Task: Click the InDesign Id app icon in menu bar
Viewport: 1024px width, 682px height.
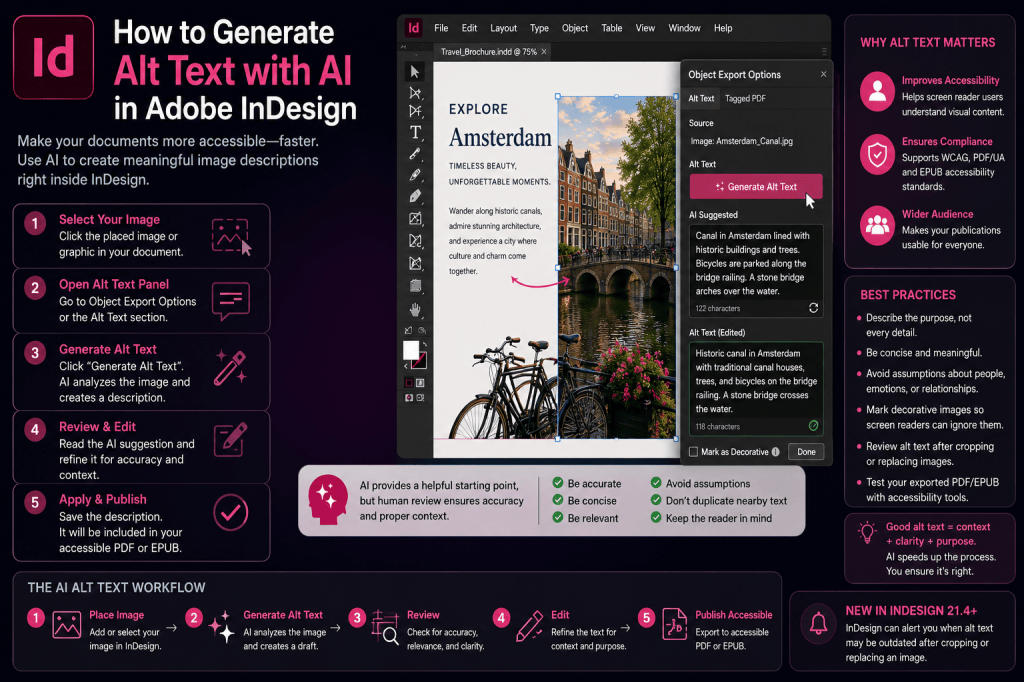Action: coord(413,27)
